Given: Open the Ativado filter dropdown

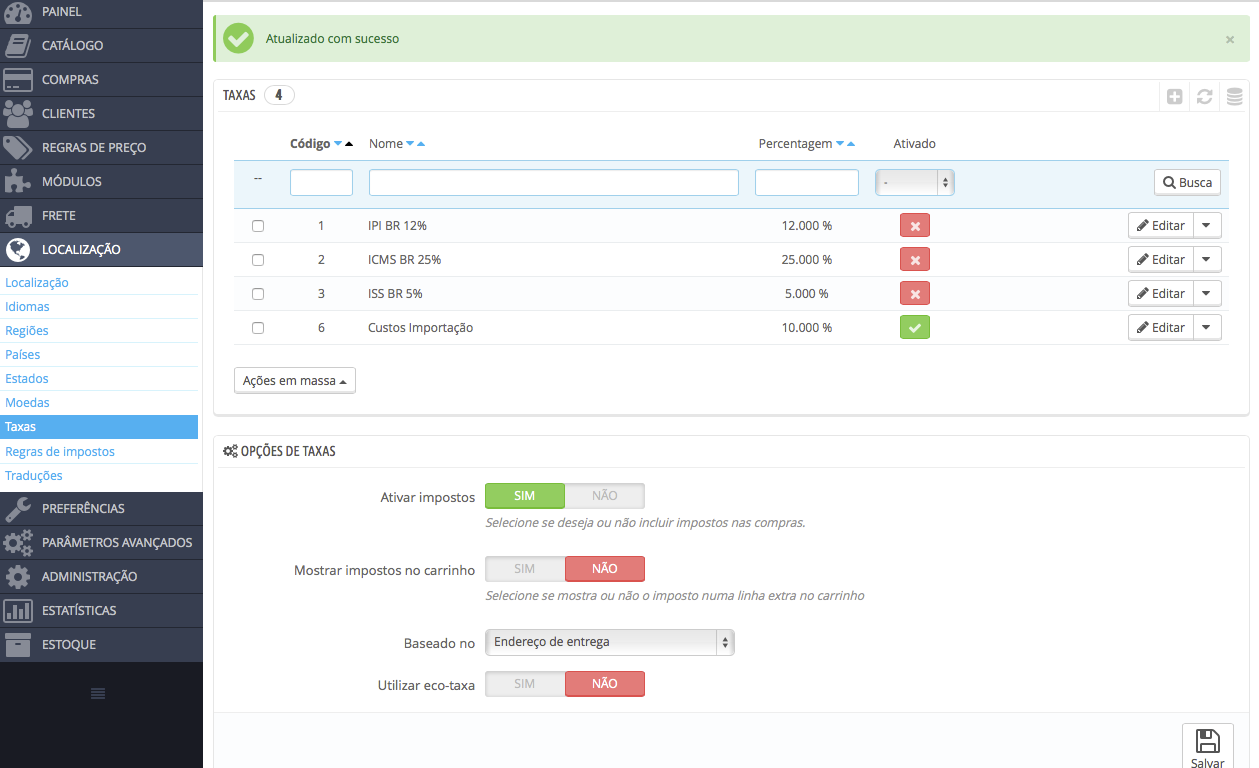Looking at the screenshot, I should click(915, 182).
